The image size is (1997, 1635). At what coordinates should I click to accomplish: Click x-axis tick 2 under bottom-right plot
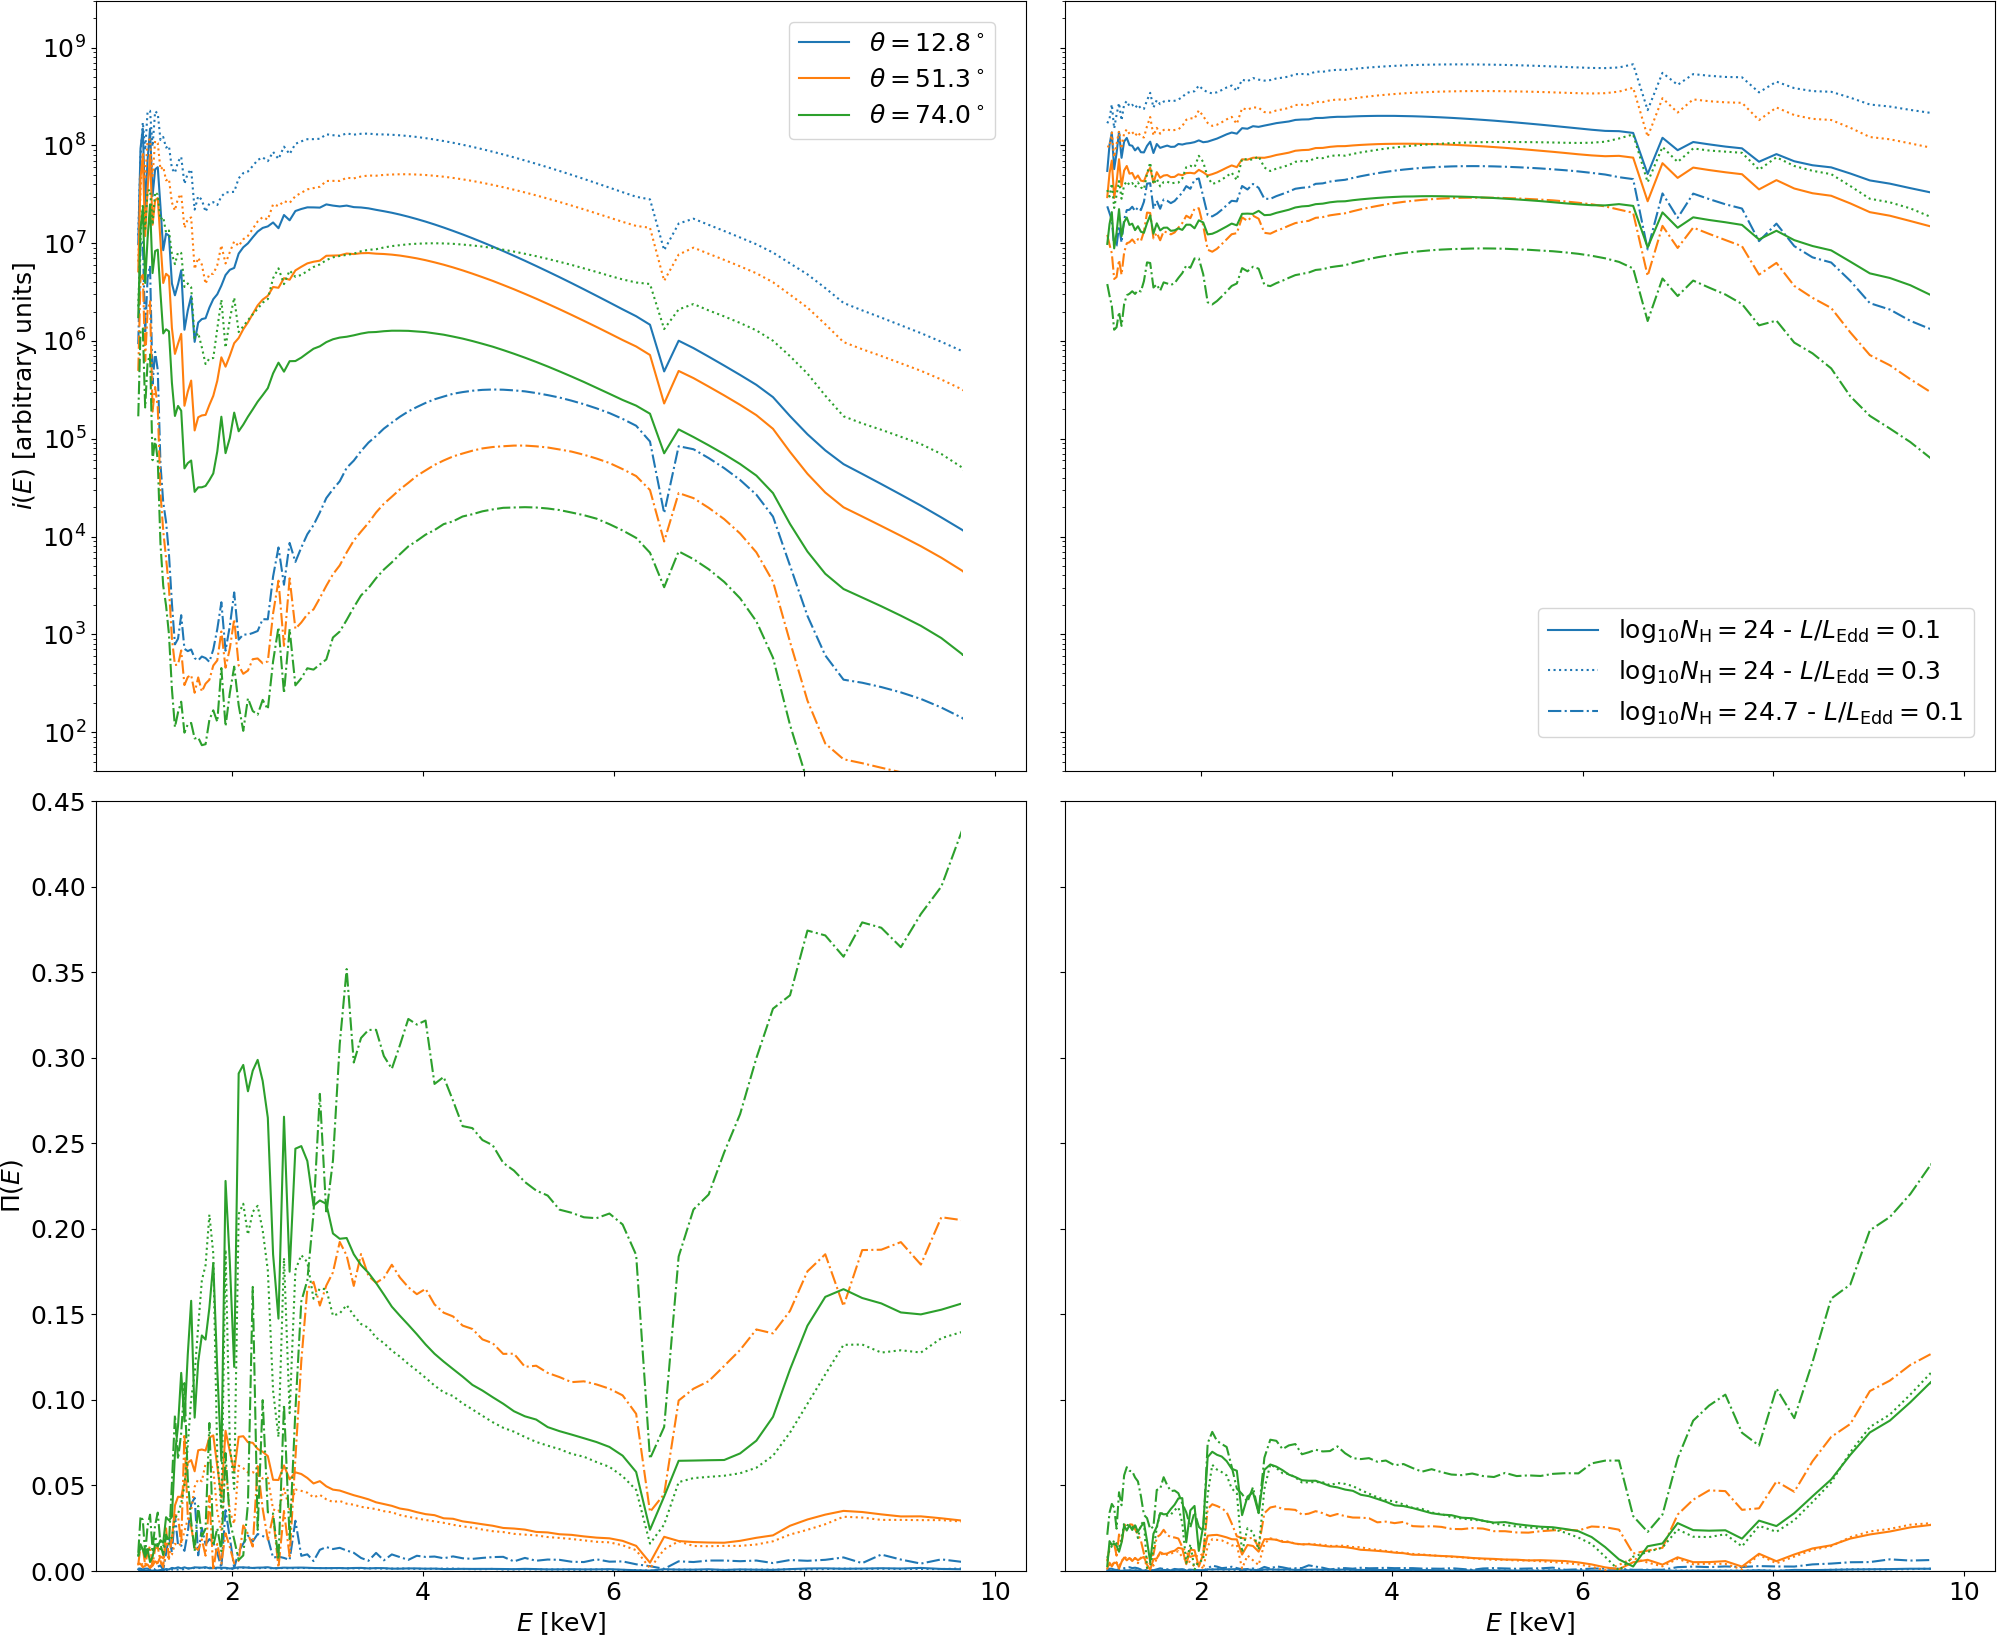coord(1202,1591)
